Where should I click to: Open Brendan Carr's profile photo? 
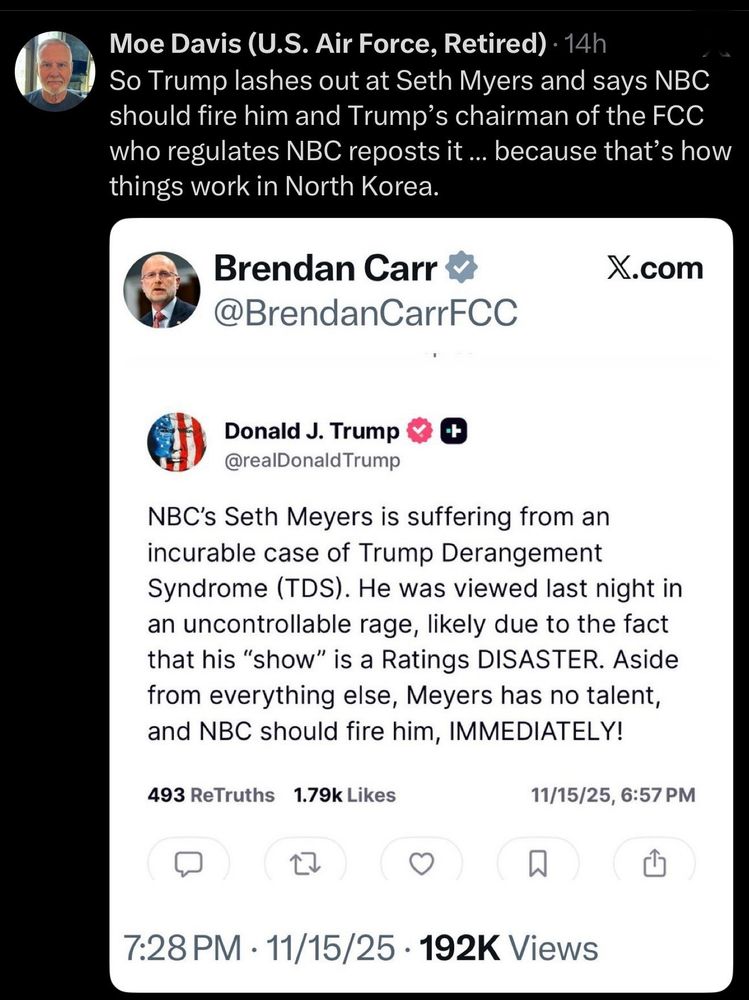[x=161, y=290]
